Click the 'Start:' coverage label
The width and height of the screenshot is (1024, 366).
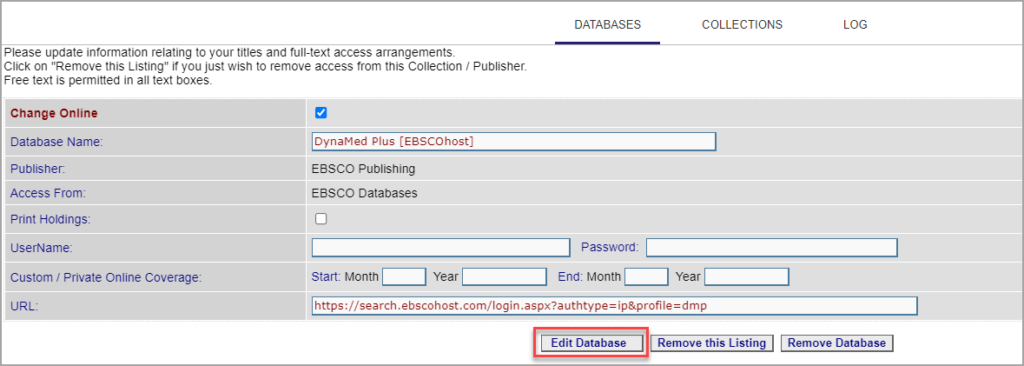click(327, 276)
